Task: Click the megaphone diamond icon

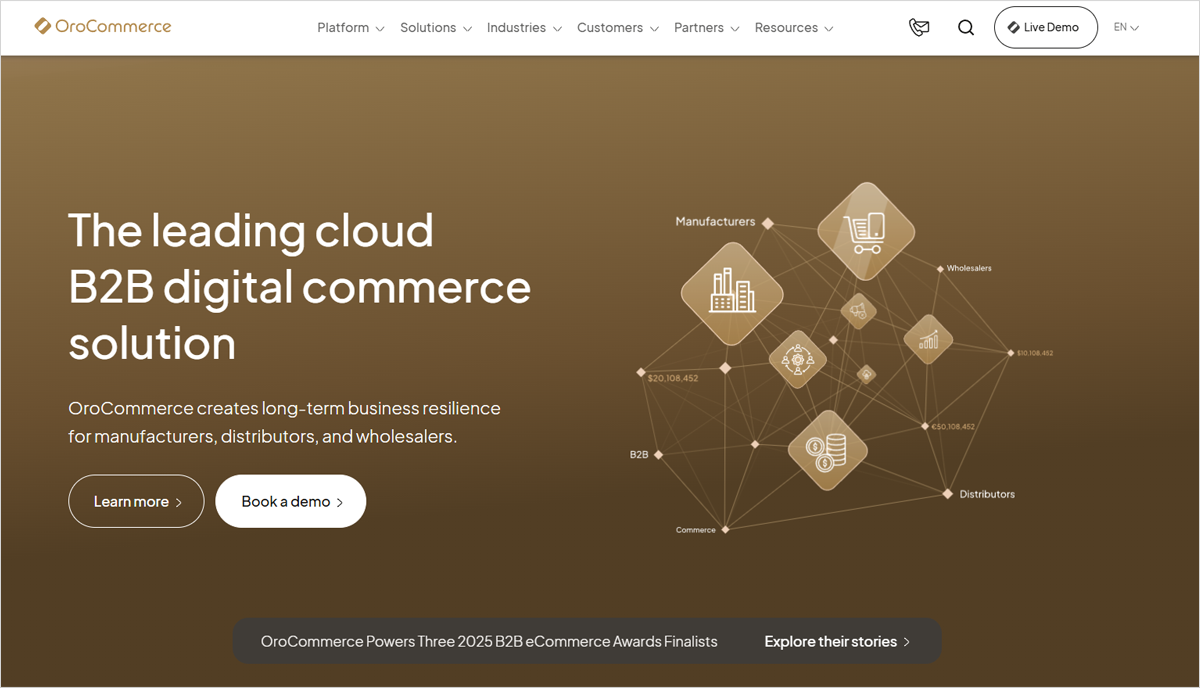Action: [x=858, y=311]
